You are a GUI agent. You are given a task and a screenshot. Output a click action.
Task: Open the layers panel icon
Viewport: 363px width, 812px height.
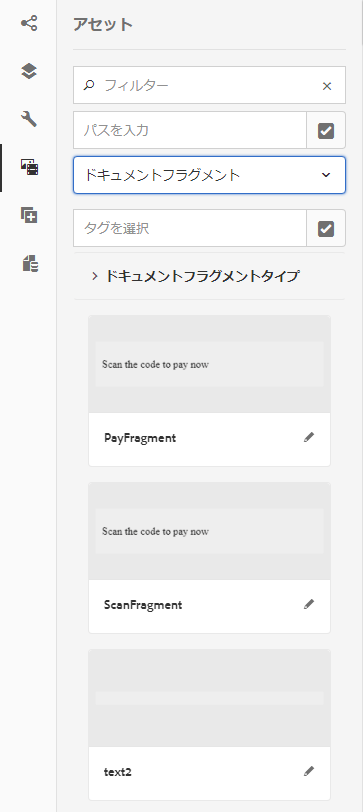pos(29,70)
